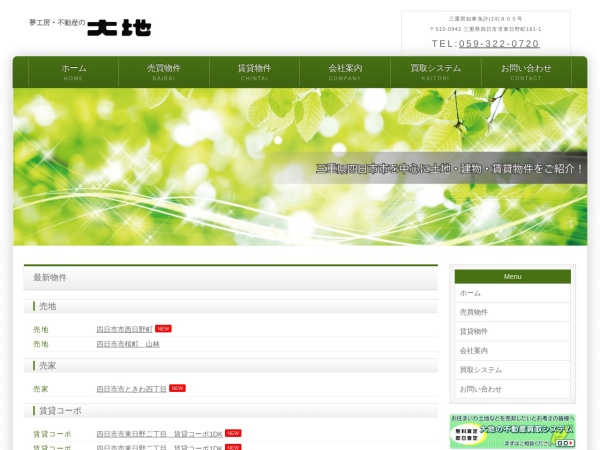Click the 大地の不動産買取システム banner

coord(512,431)
